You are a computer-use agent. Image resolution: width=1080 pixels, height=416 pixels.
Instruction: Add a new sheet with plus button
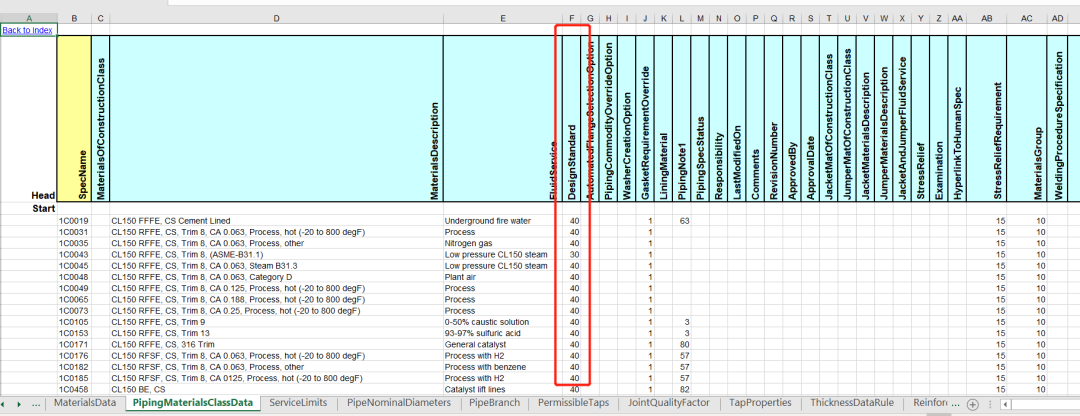(x=973, y=404)
